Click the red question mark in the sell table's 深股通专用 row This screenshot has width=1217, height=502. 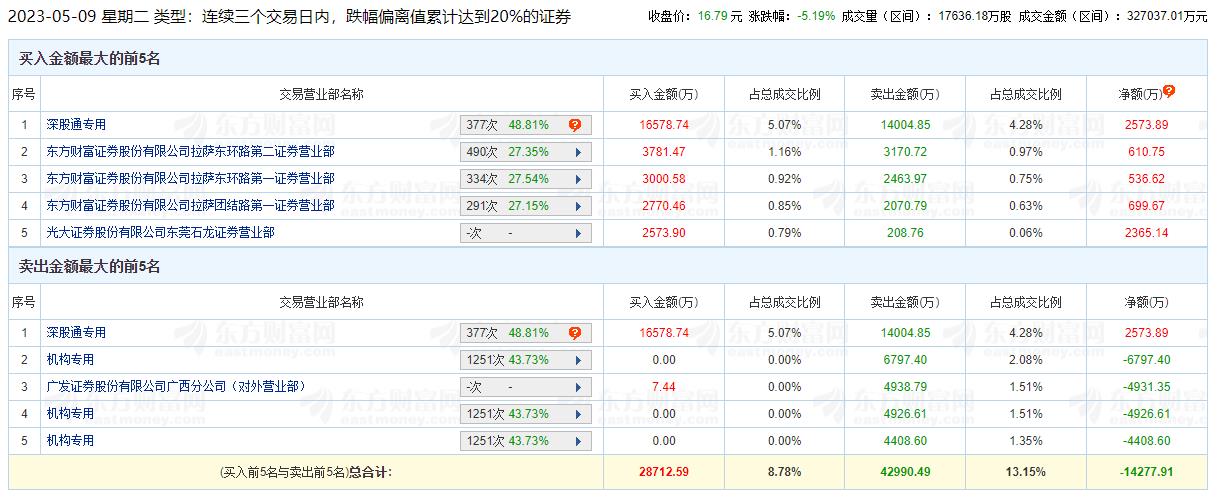point(575,333)
